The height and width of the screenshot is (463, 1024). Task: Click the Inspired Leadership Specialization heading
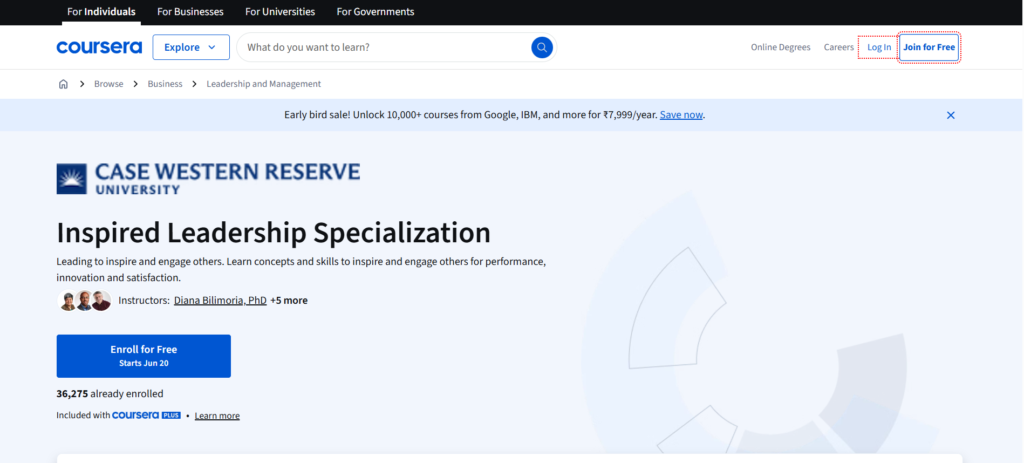[274, 232]
